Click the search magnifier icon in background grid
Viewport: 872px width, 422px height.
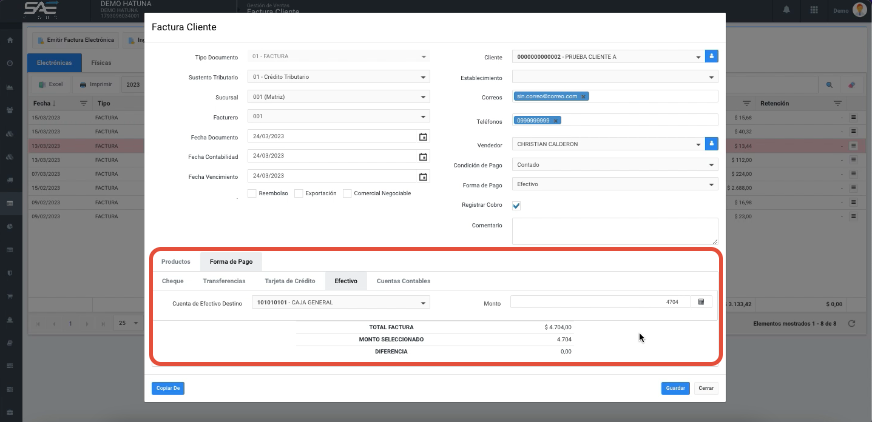[829, 85]
